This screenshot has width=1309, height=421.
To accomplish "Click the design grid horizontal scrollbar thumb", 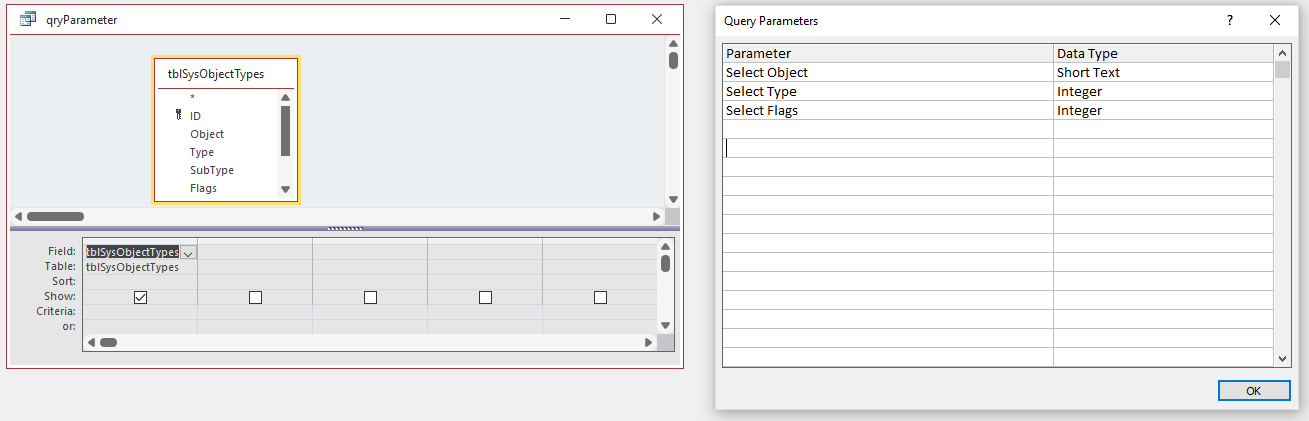I will coord(108,342).
